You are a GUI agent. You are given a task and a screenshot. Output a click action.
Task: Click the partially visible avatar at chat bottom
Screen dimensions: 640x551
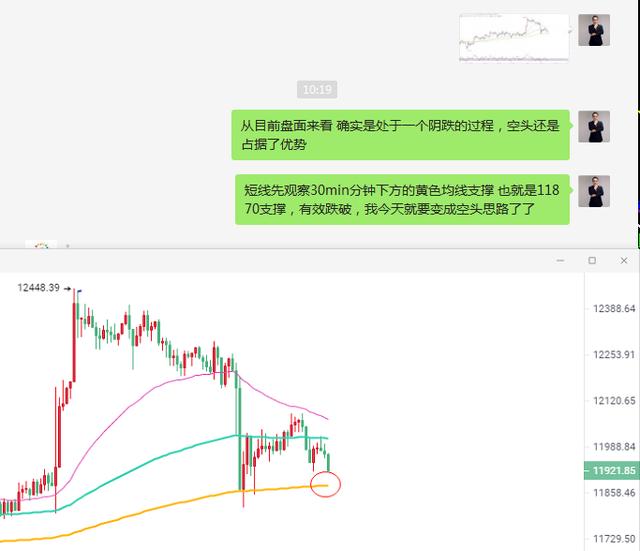pos(41,244)
